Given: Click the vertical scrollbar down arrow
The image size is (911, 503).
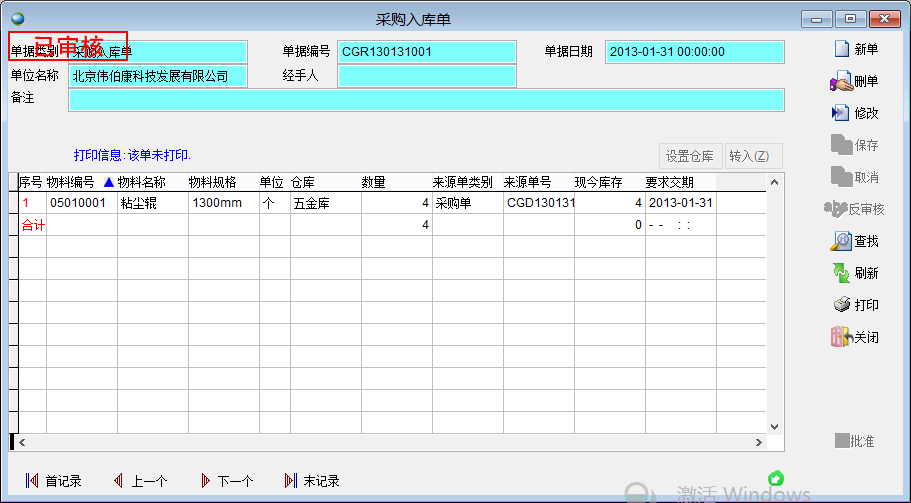Looking at the screenshot, I should 772,426.
